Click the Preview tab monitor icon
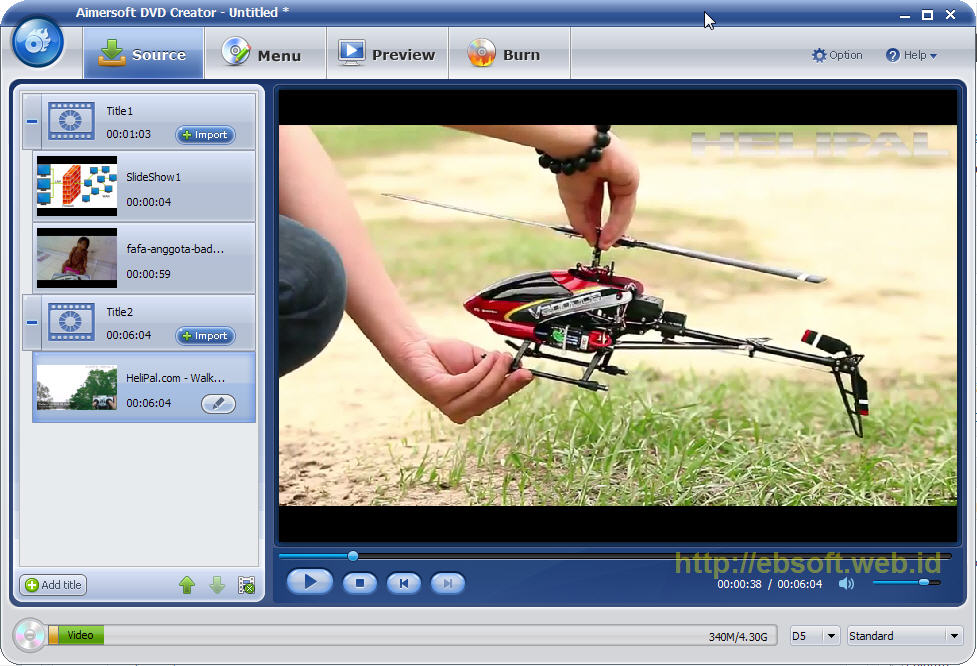977x666 pixels. click(351, 52)
